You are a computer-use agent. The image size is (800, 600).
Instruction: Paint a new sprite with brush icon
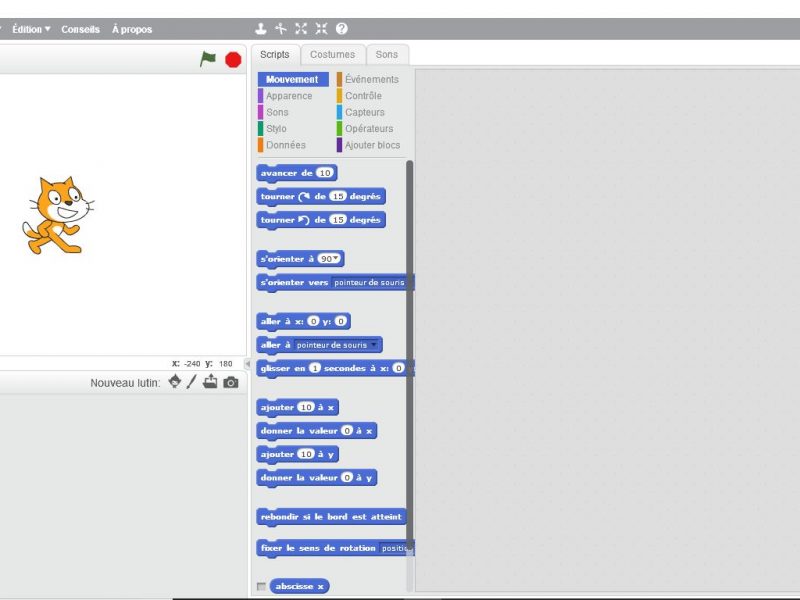(191, 382)
